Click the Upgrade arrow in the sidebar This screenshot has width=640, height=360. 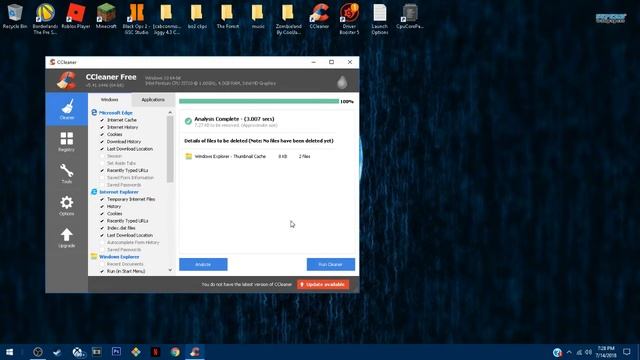(x=67, y=238)
